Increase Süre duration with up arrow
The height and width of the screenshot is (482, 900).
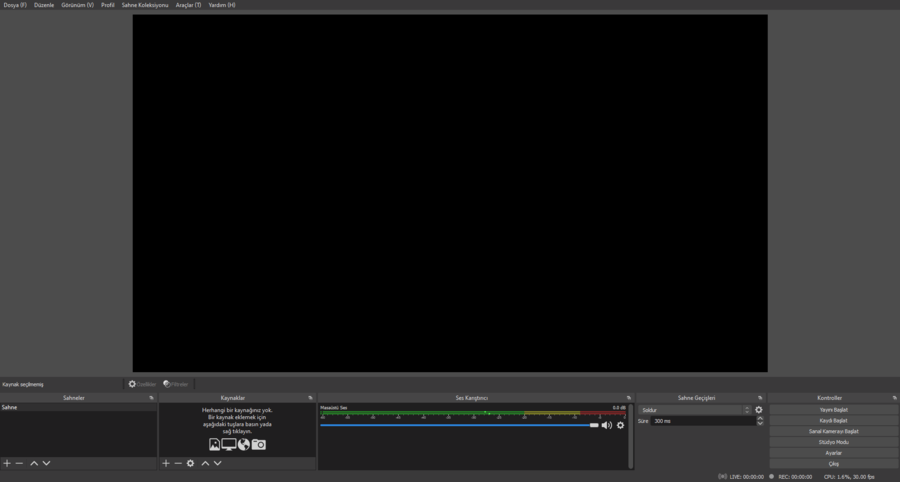point(760,418)
